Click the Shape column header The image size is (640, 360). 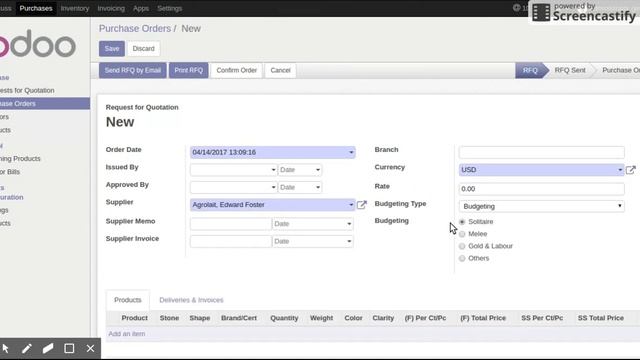click(200, 318)
